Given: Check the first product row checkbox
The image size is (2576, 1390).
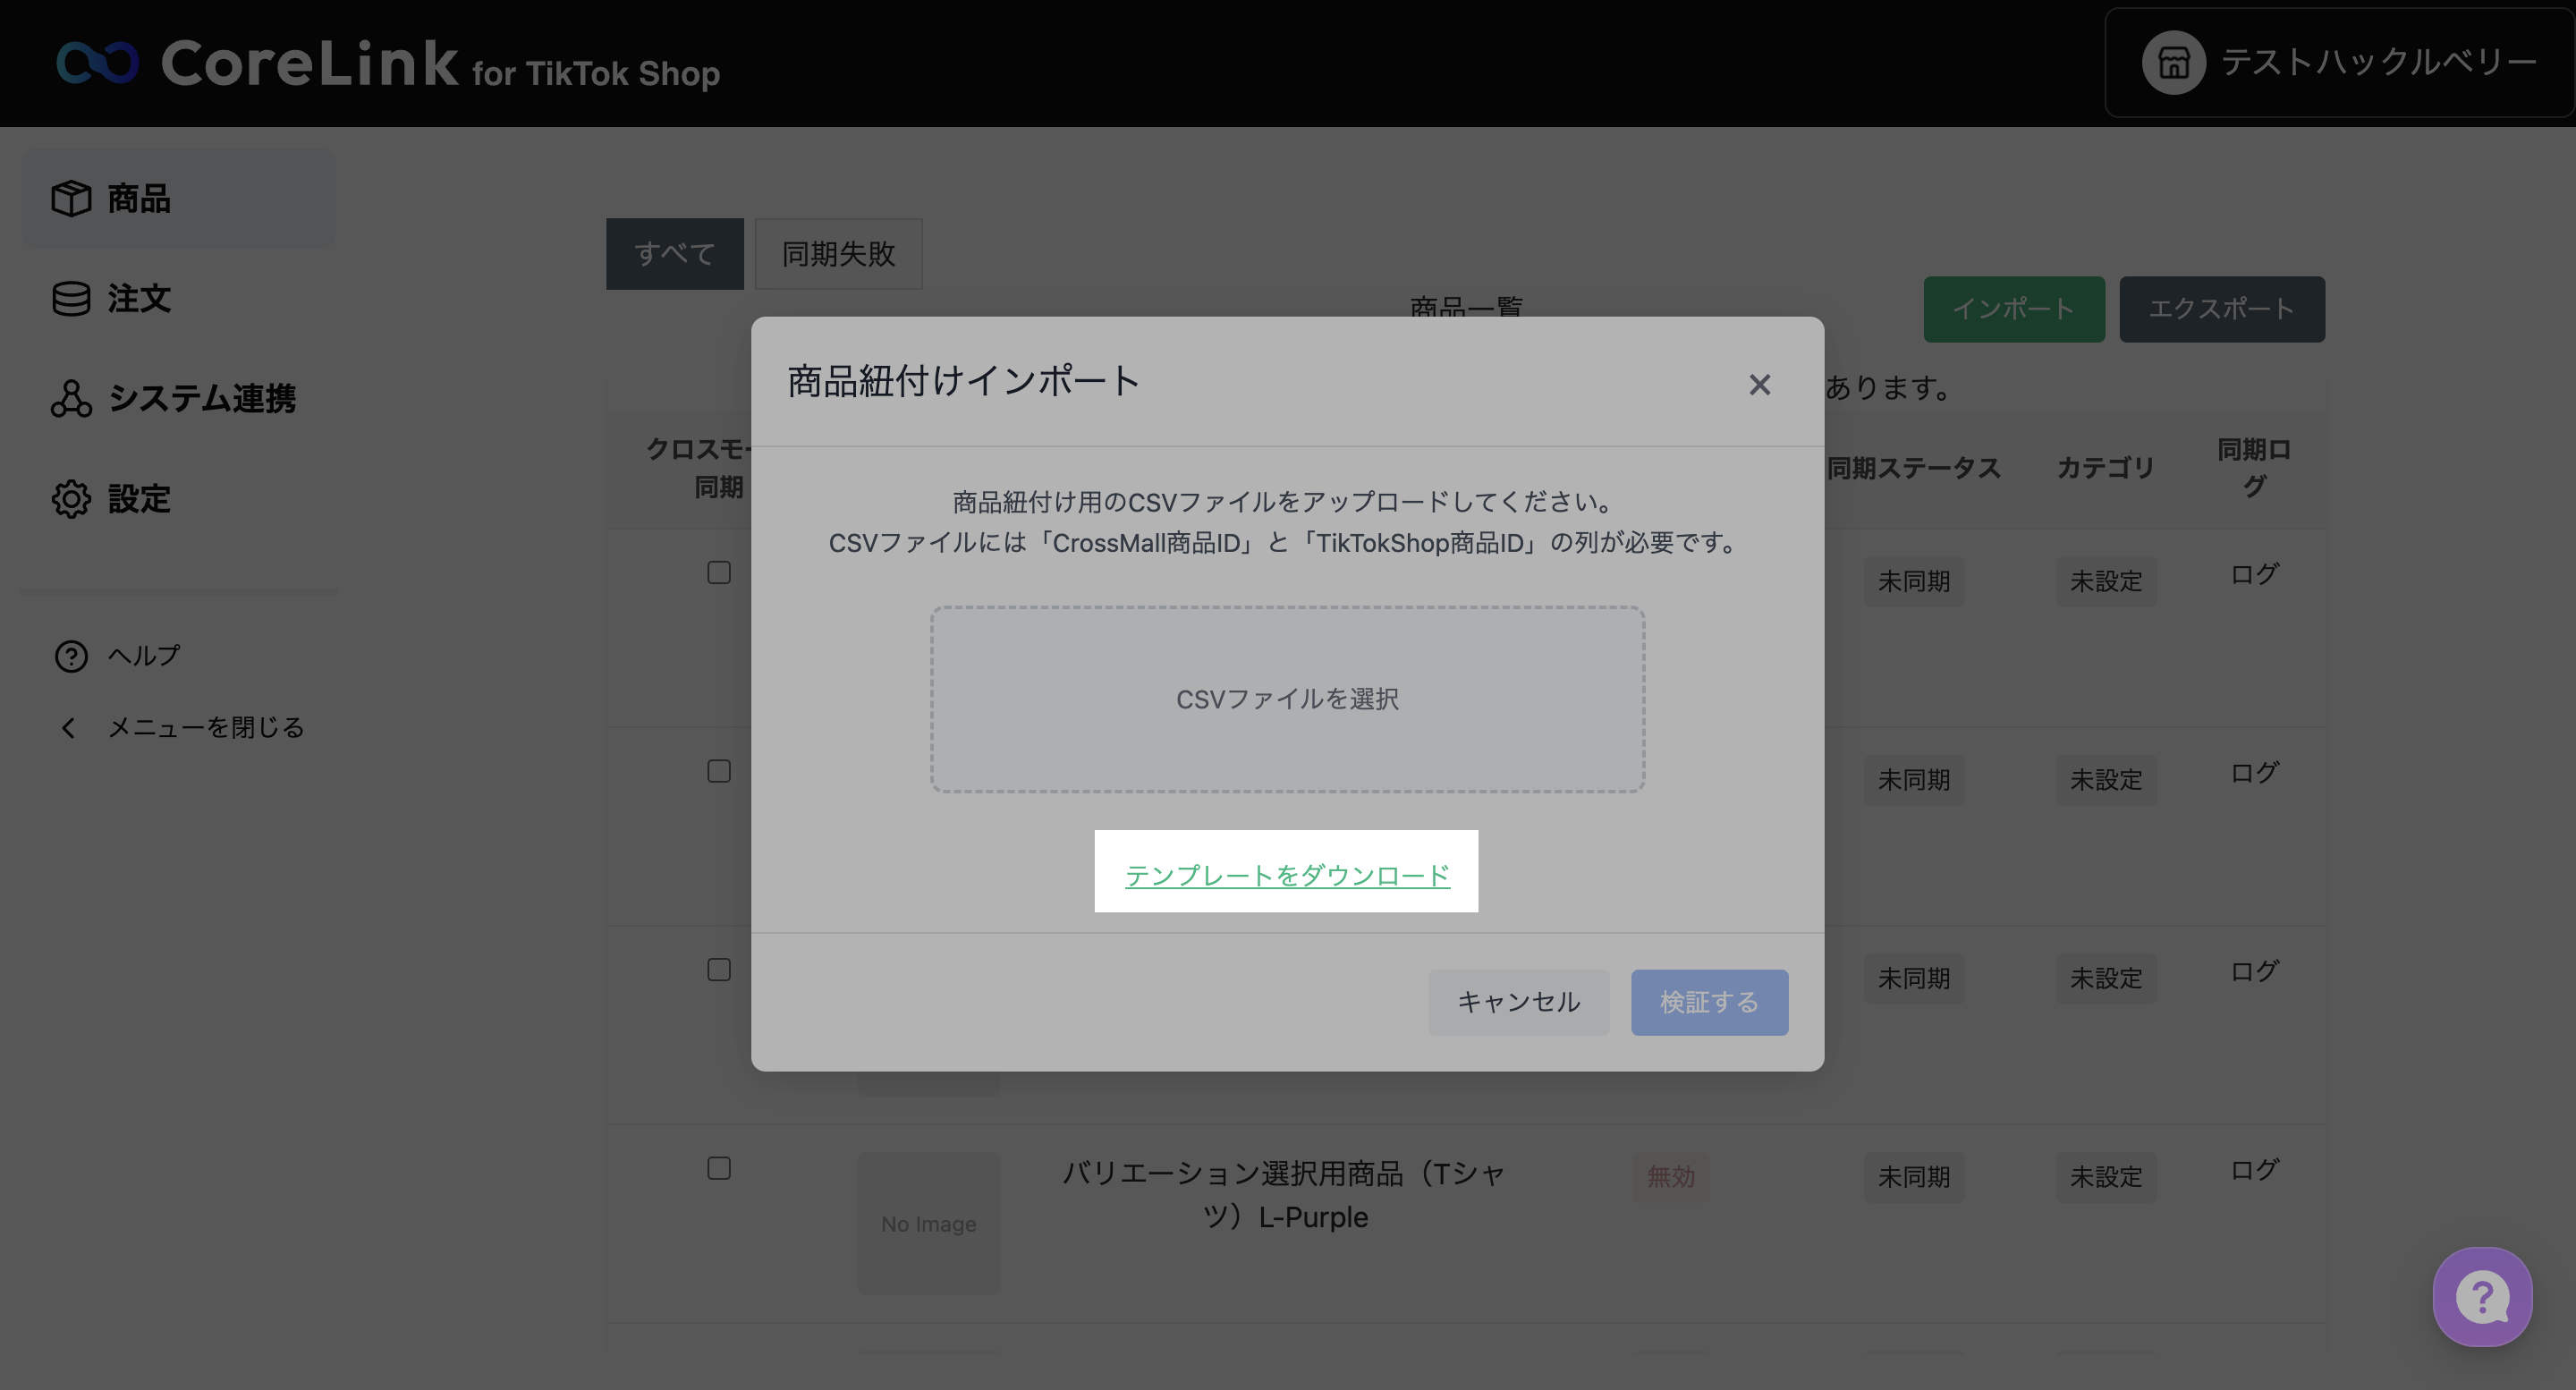Looking at the screenshot, I should pyautogui.click(x=718, y=572).
